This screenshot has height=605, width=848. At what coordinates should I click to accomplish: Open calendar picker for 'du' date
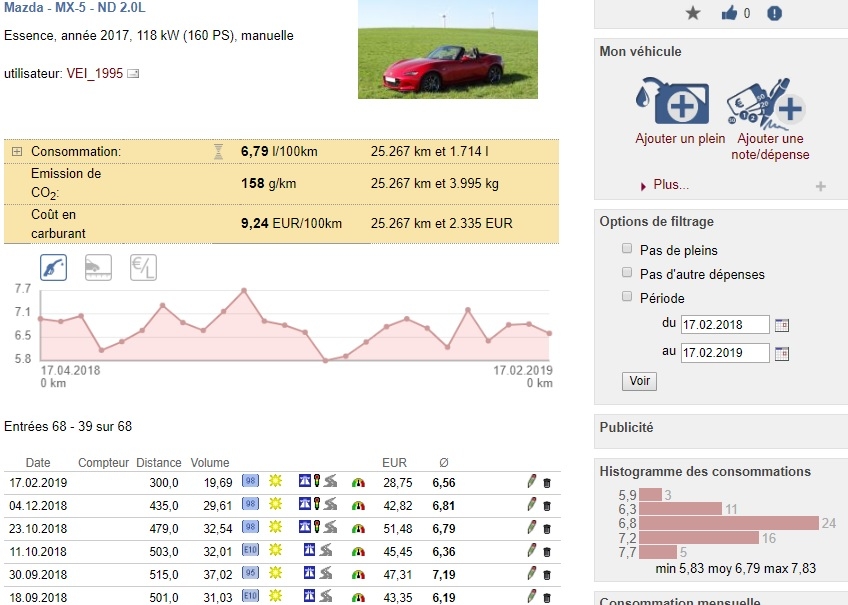pos(782,325)
